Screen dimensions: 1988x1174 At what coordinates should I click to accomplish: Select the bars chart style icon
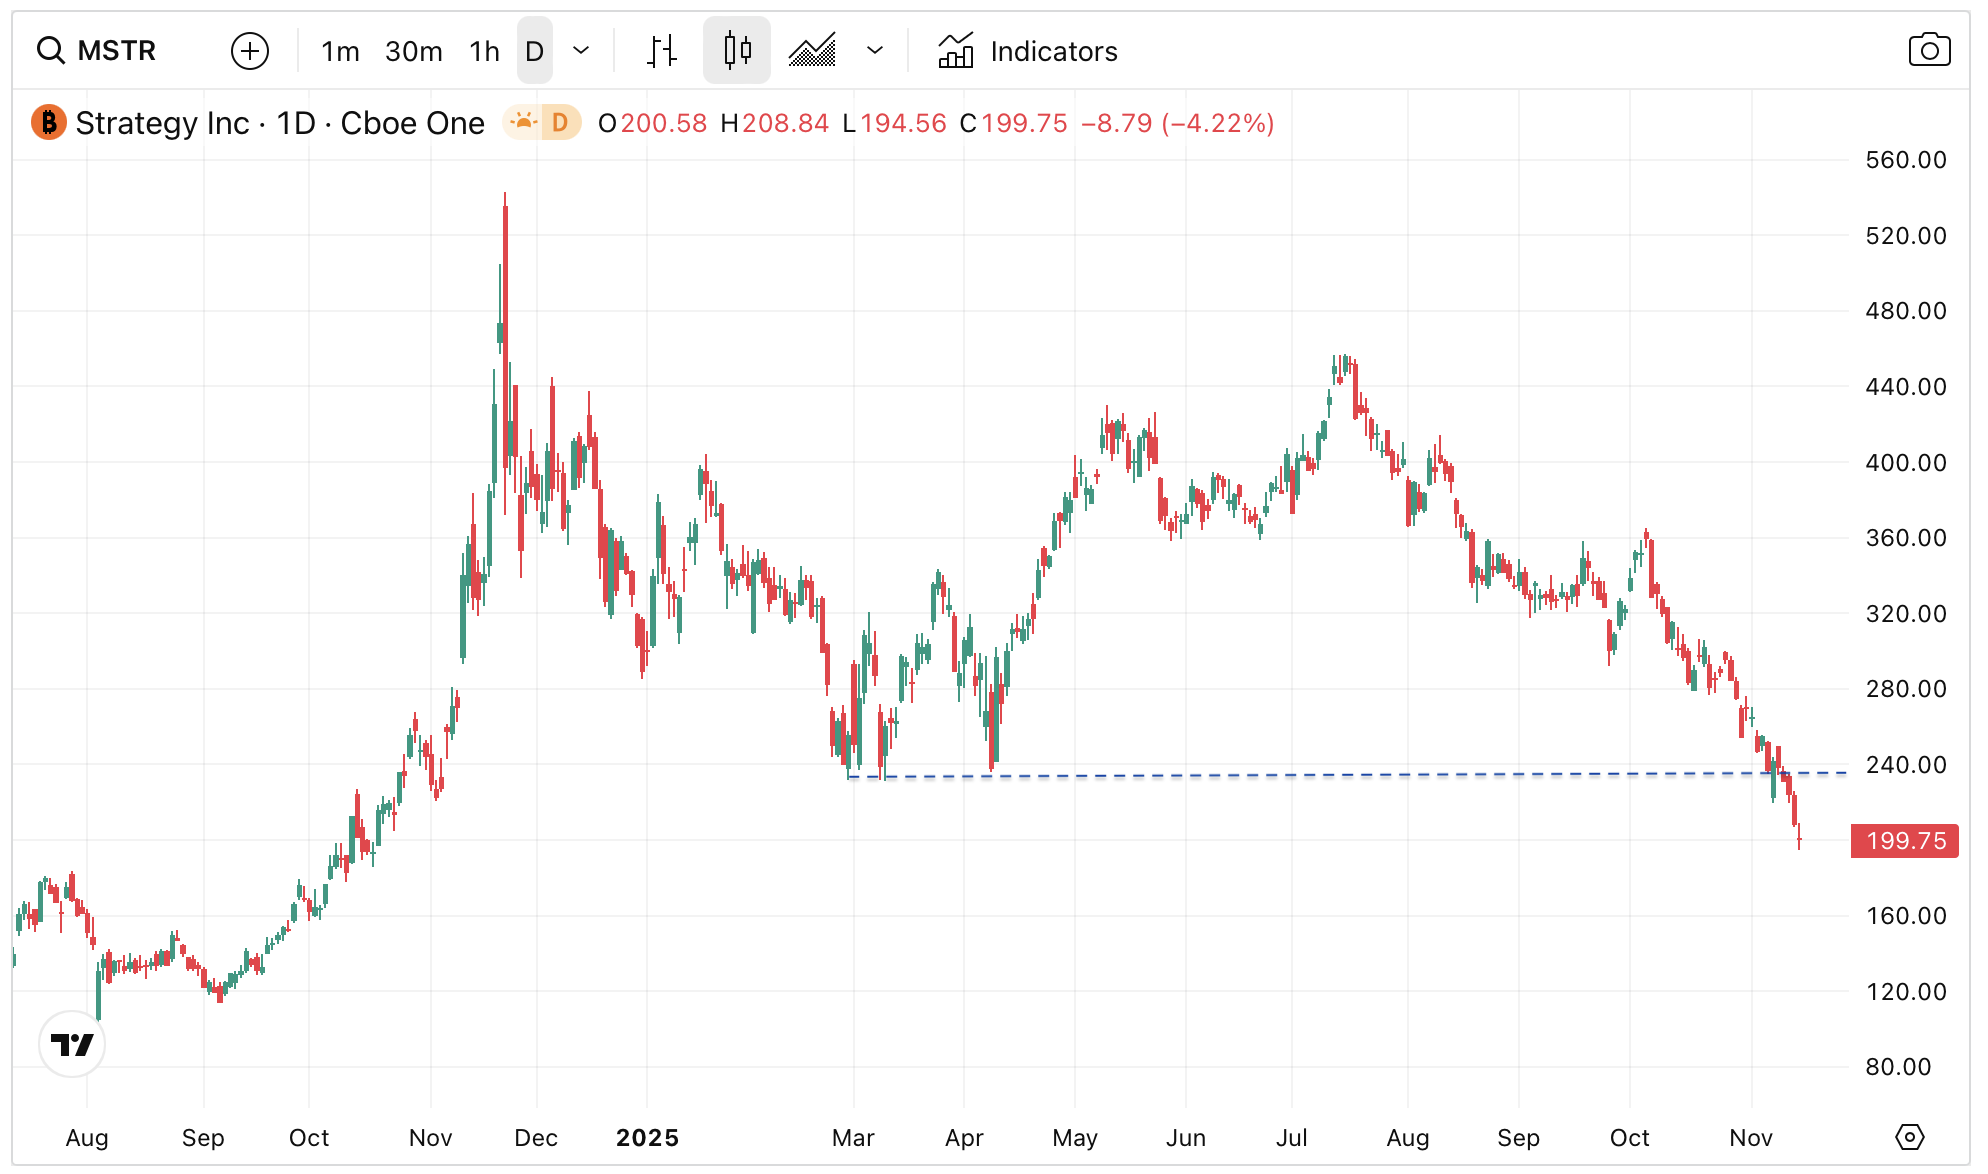click(x=661, y=51)
